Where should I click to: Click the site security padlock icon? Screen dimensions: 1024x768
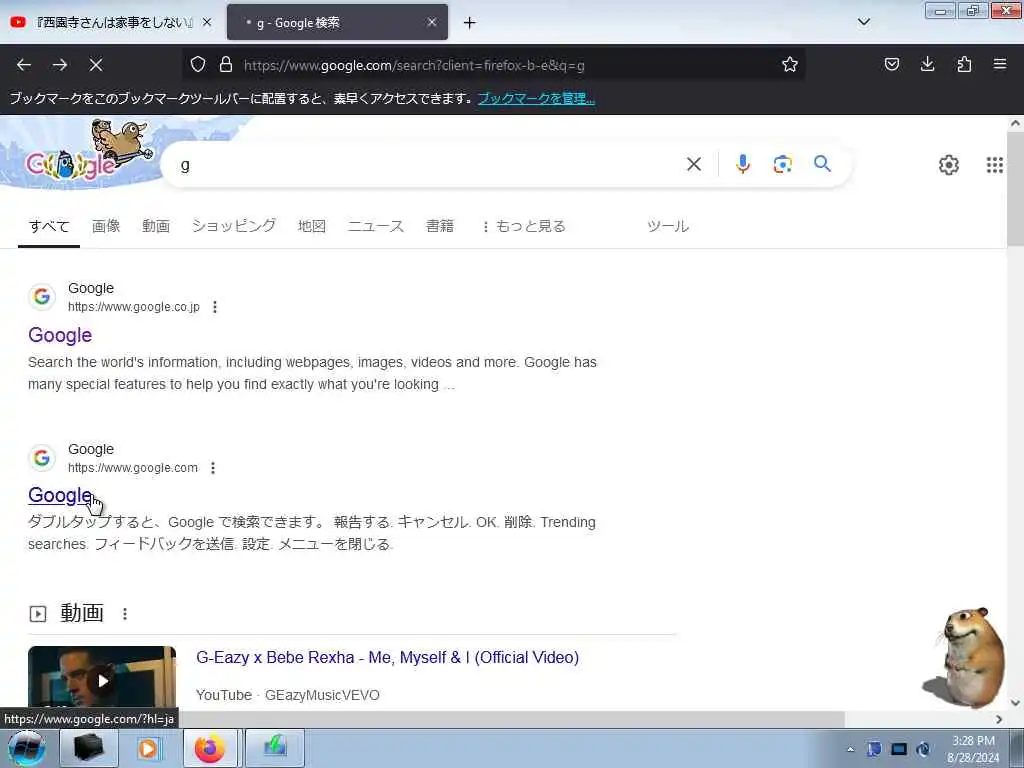(226, 64)
